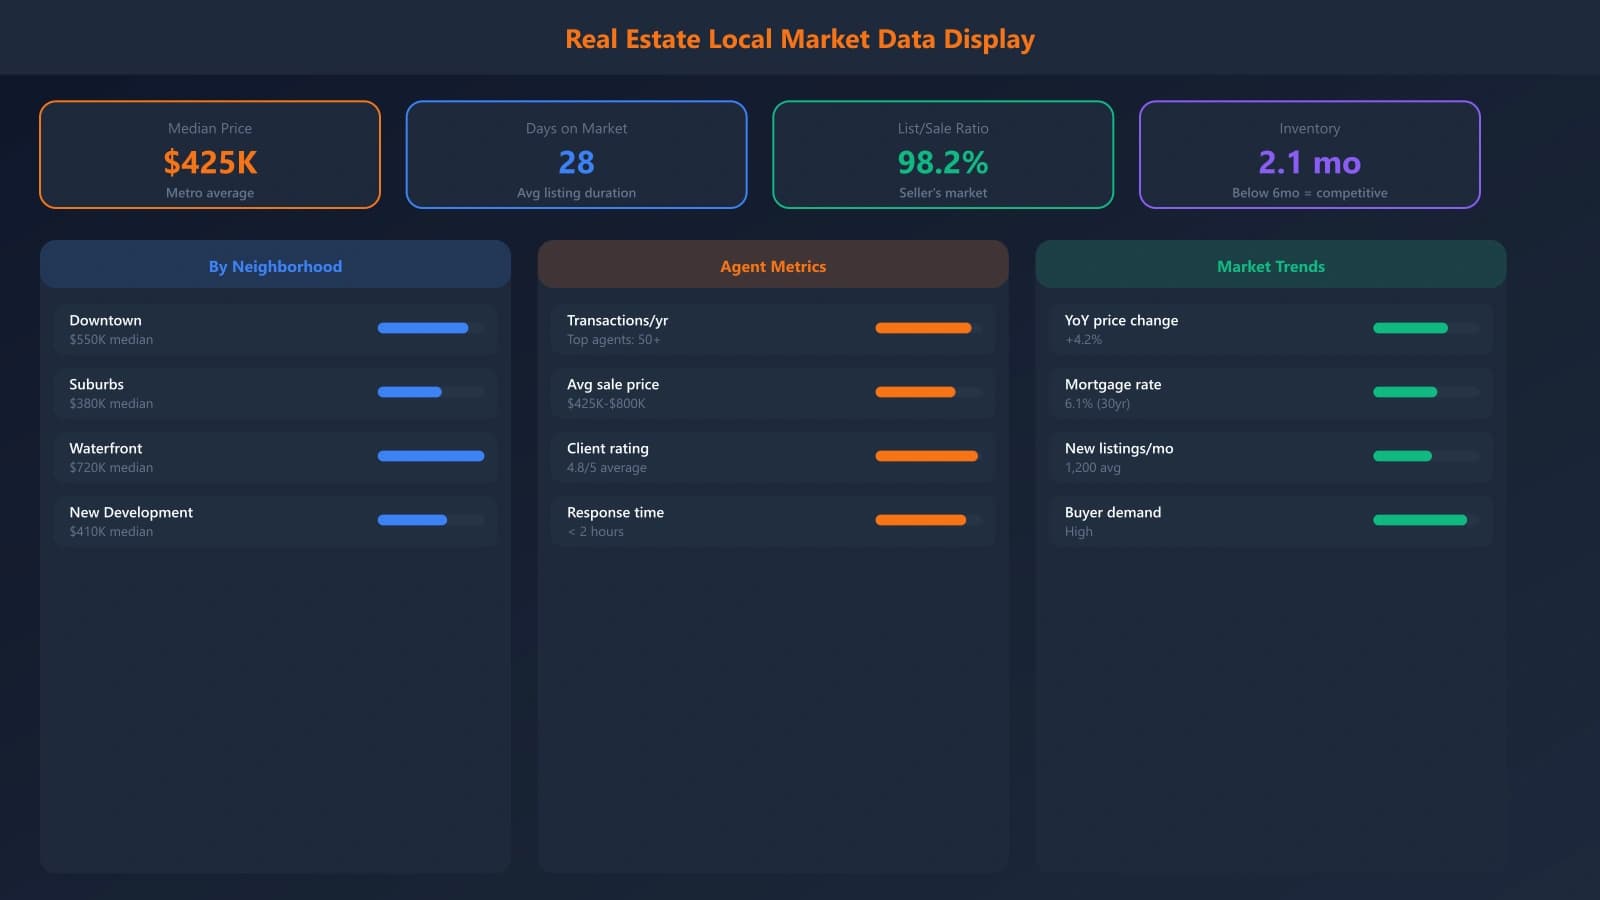The image size is (1600, 900).
Task: Open the Avg sale price metric
Action: [x=773, y=392]
